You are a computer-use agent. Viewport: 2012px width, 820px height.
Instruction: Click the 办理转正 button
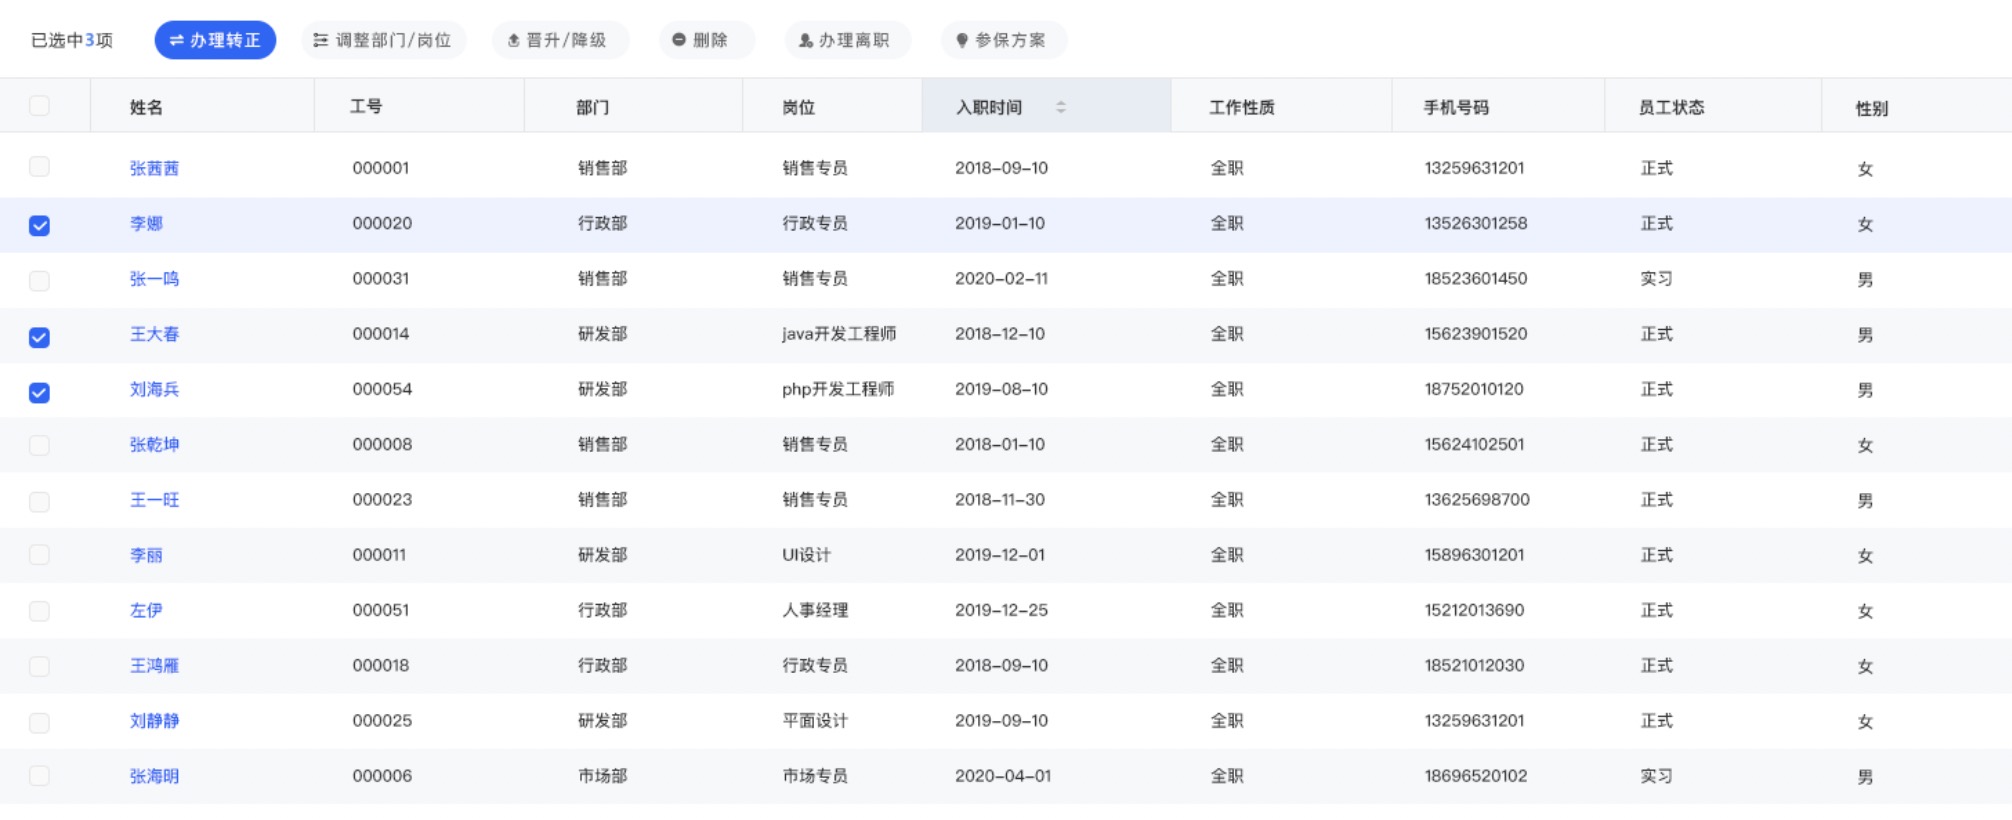point(215,40)
